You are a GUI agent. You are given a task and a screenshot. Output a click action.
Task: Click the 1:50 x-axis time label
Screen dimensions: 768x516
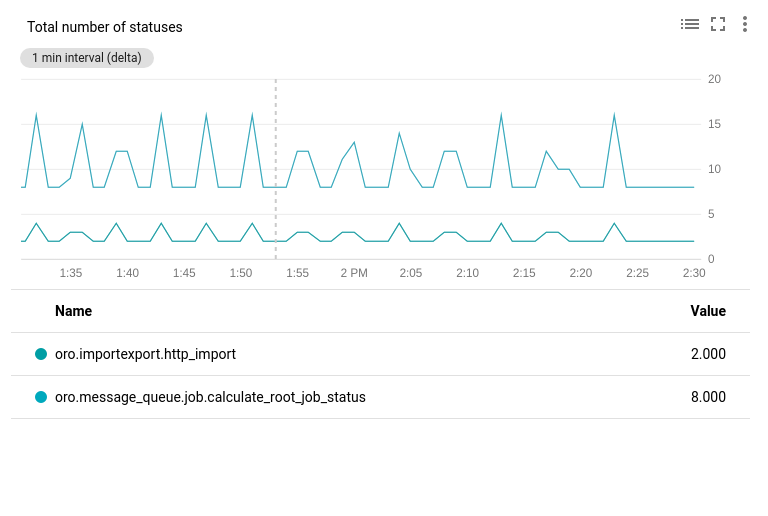click(241, 273)
